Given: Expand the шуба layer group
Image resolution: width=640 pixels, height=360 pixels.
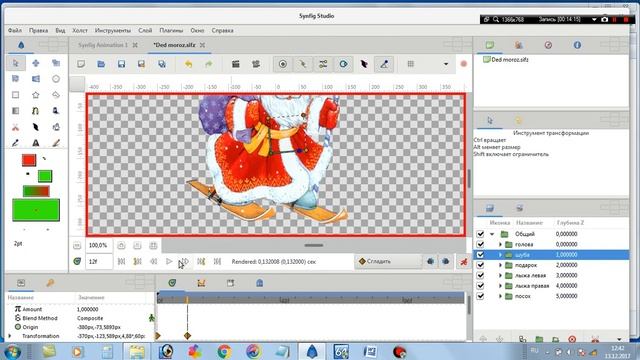Looking at the screenshot, I should coord(500,255).
